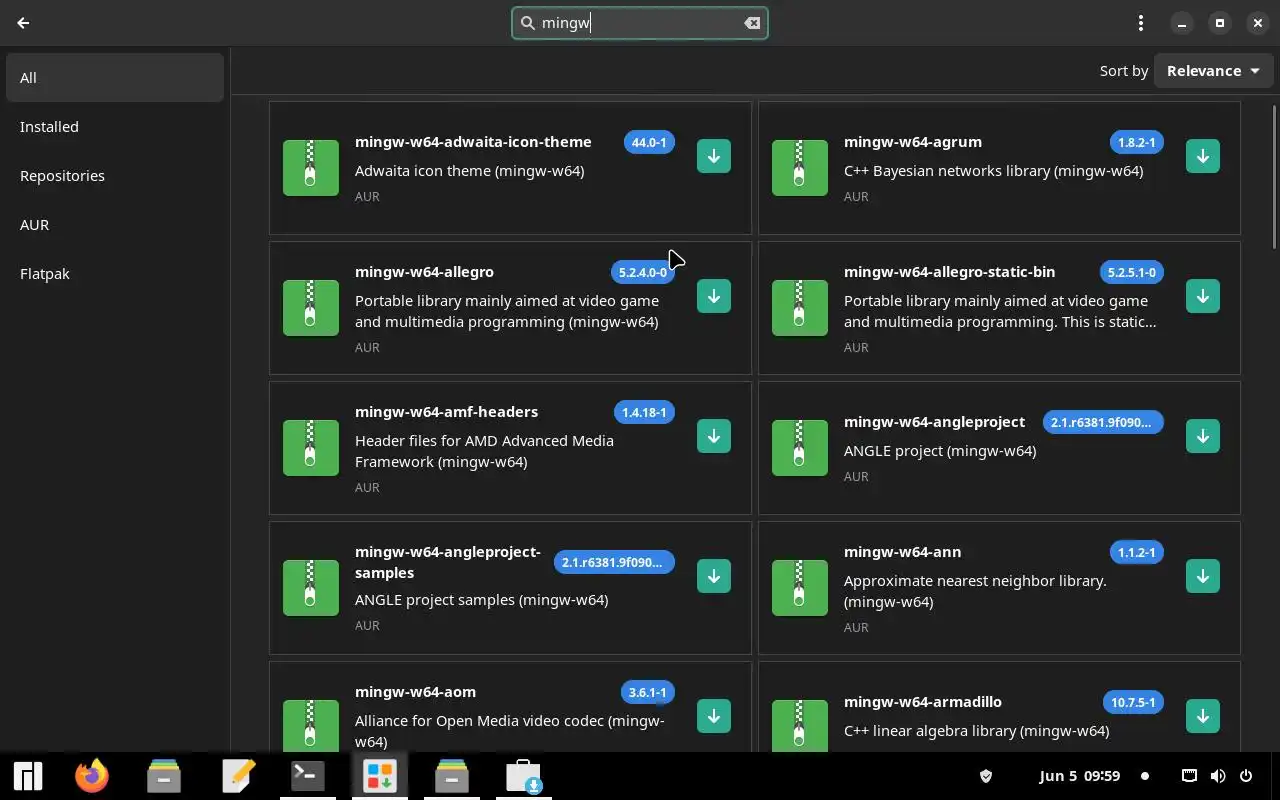Open the active Pamac taskbar icon

point(379,776)
